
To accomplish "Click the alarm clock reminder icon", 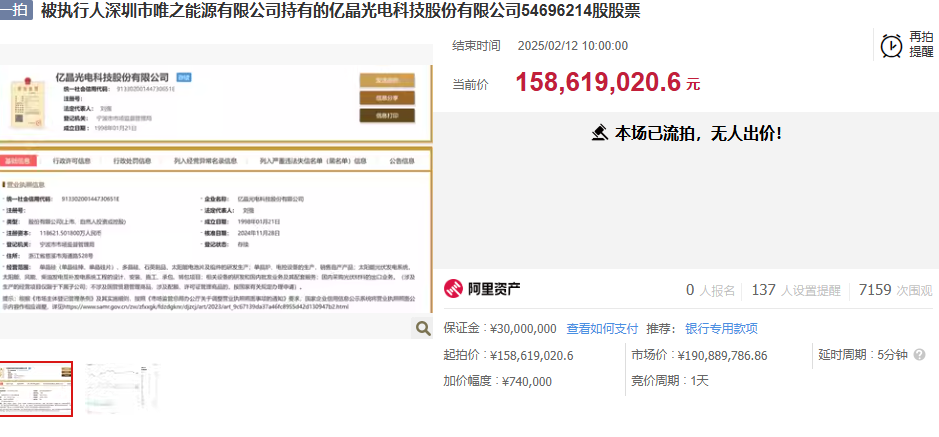I will pos(891,45).
